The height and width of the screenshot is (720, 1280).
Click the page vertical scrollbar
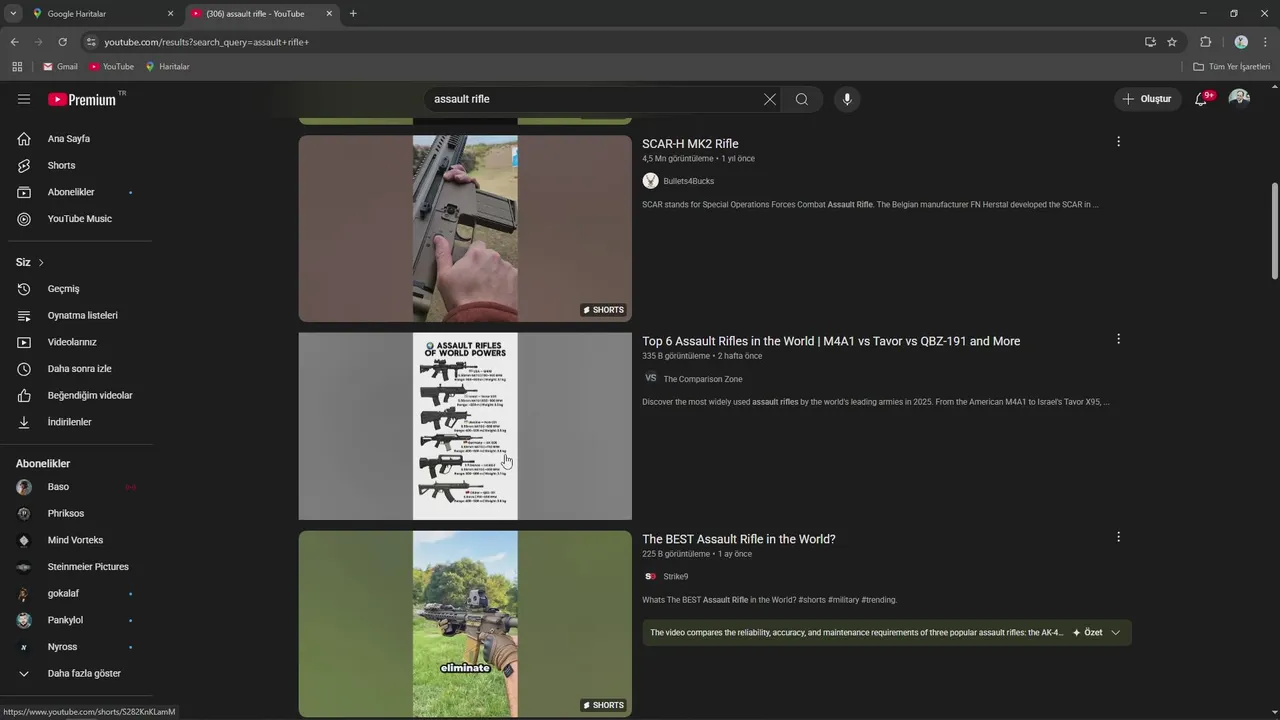[1275, 231]
